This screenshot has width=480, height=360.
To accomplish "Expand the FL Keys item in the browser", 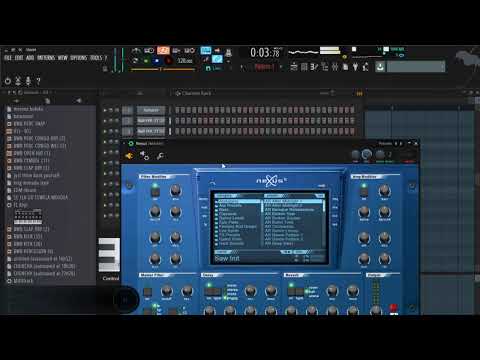I will tap(21, 205).
